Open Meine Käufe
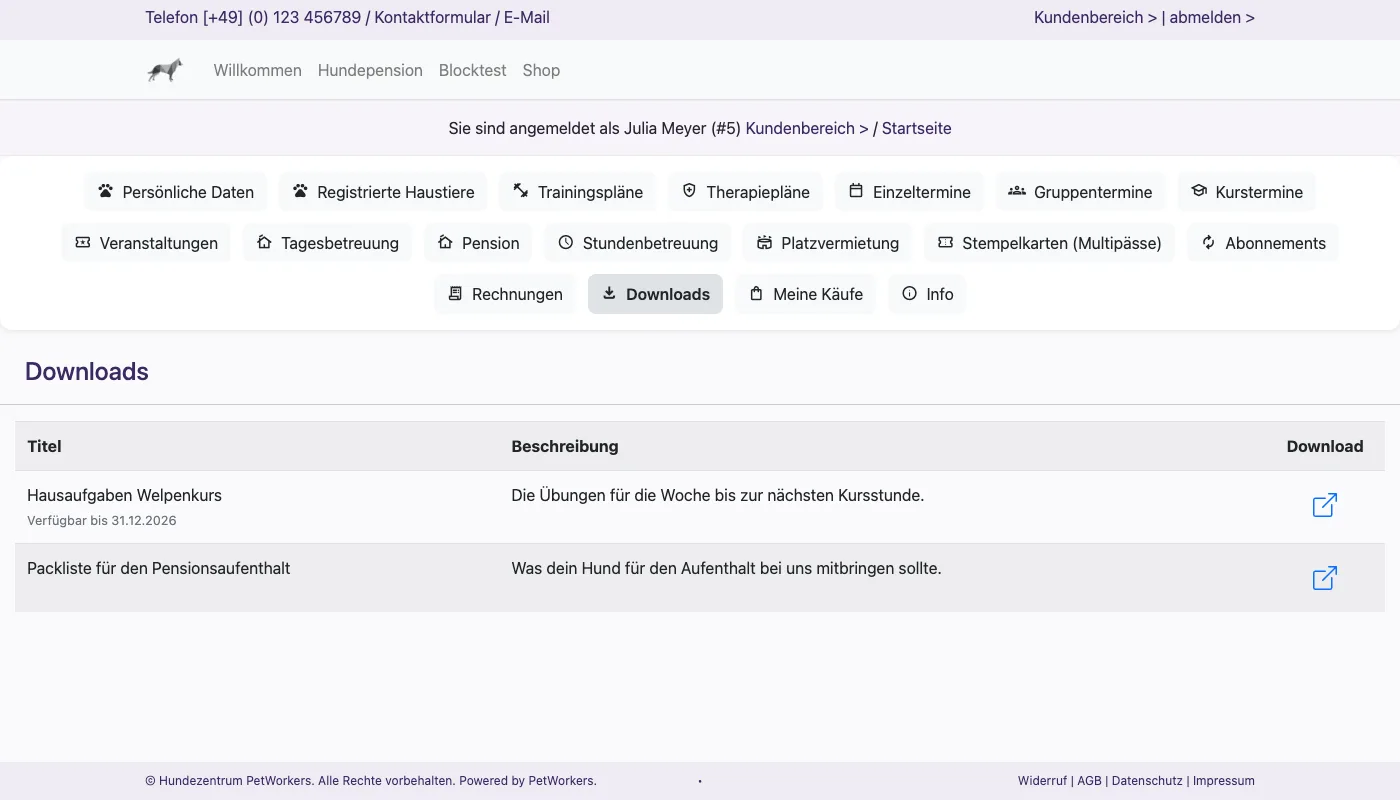1400x800 pixels. pos(806,294)
